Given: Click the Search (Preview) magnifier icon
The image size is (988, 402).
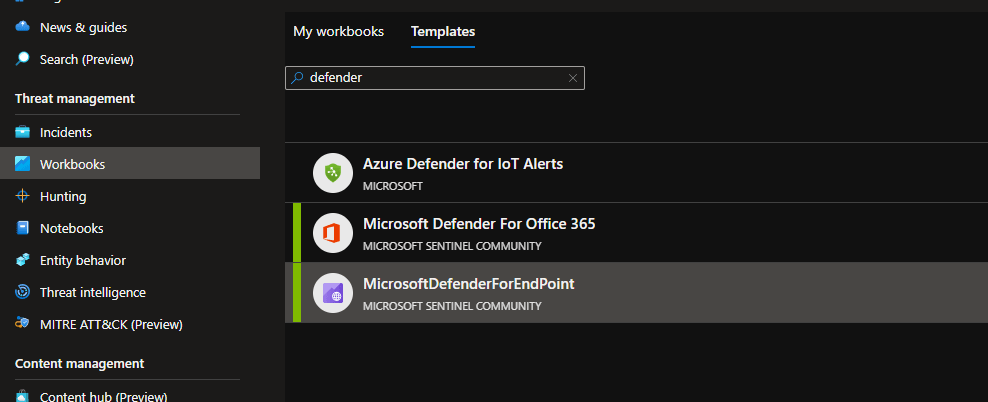Looking at the screenshot, I should click(x=23, y=59).
